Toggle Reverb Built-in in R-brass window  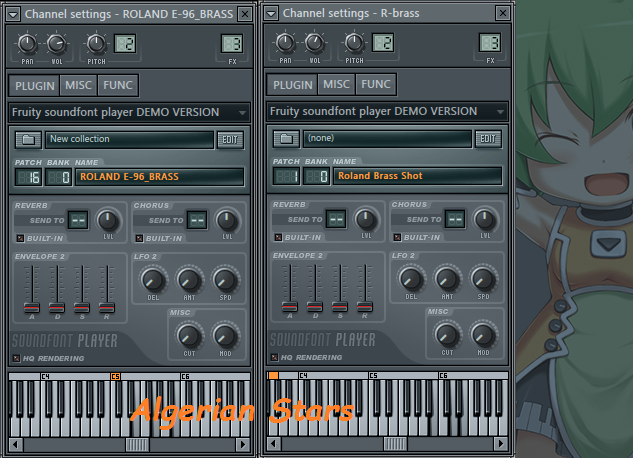tap(278, 238)
